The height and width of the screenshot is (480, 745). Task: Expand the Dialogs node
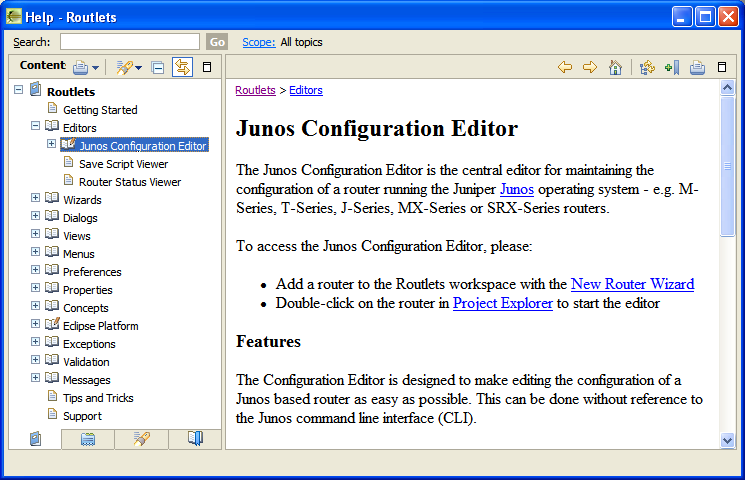[x=36, y=215]
